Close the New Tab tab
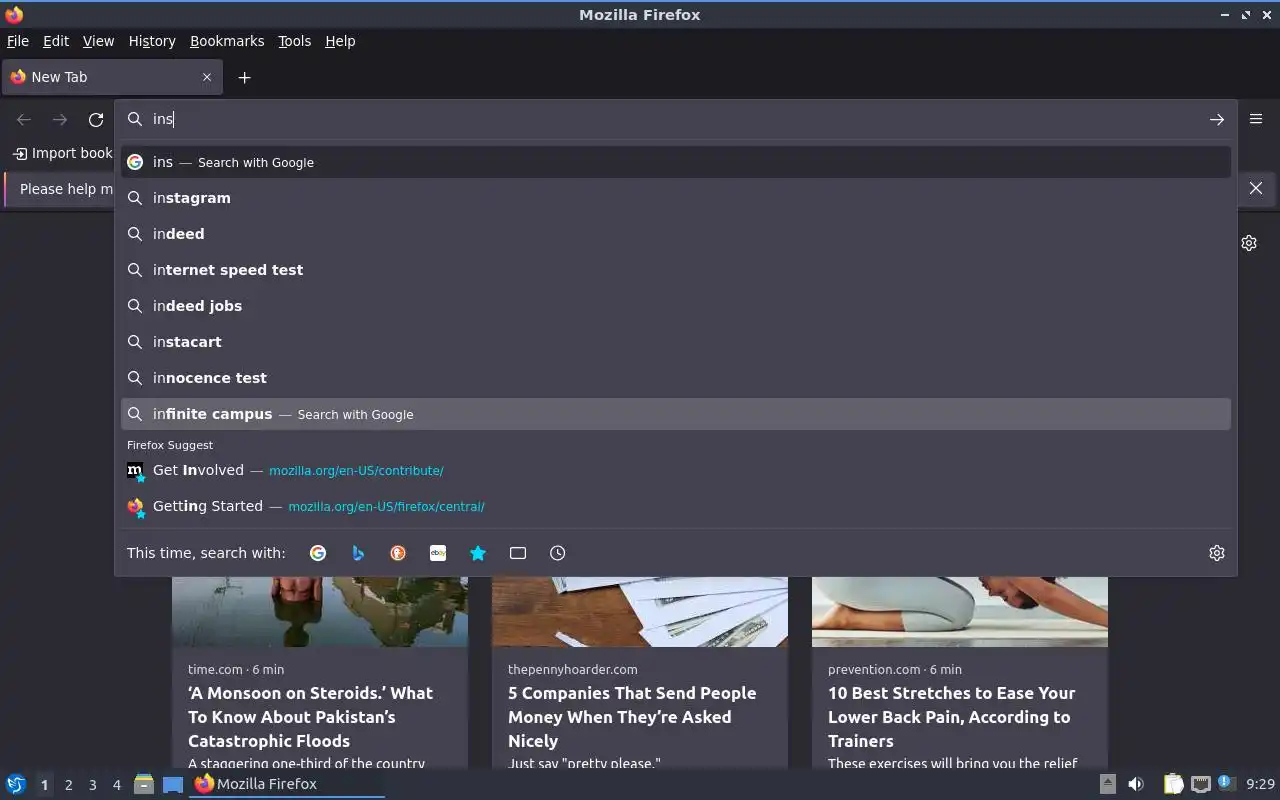Screen dimensions: 1280x800 click(x=207, y=77)
